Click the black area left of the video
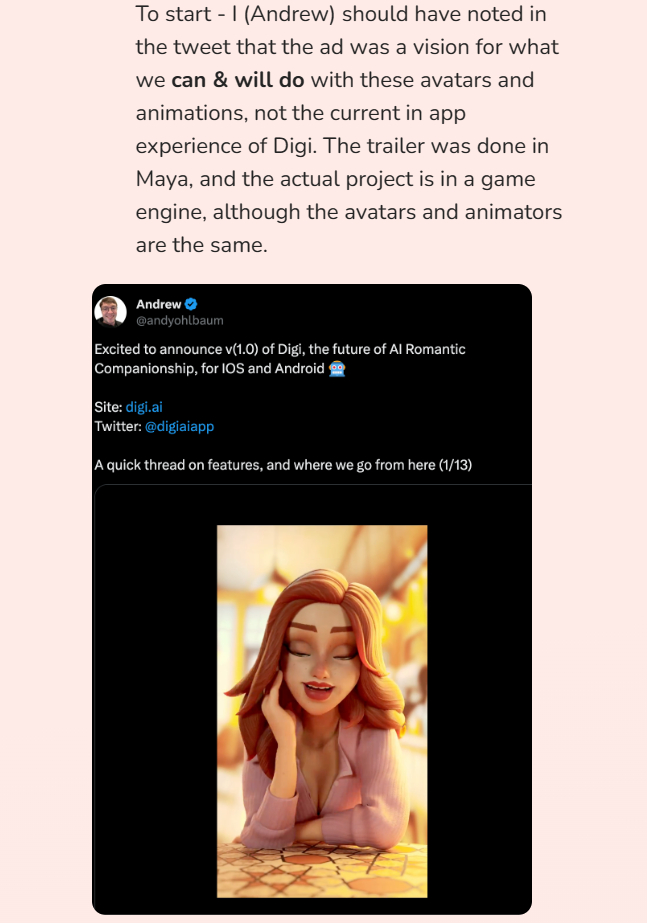Screen dimensions: 647x923 155,700
